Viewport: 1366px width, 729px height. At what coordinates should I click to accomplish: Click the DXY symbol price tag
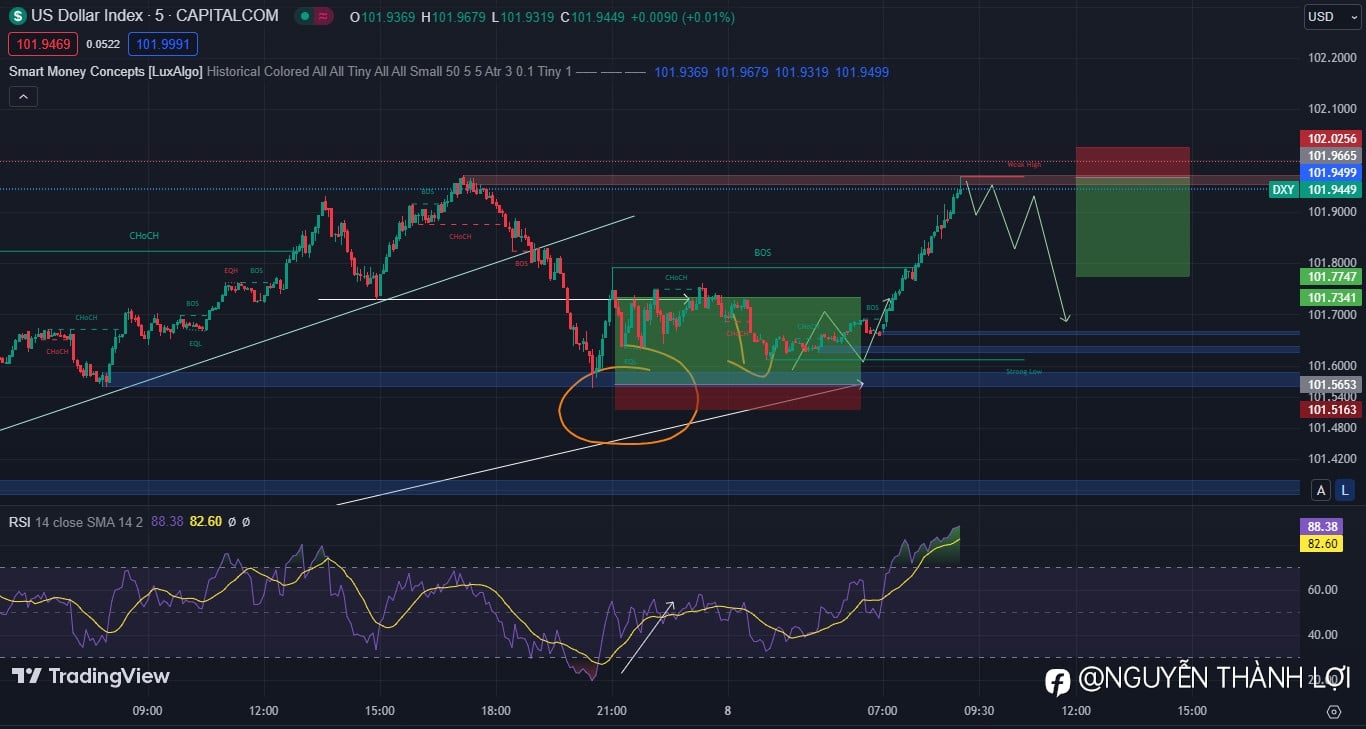[1284, 190]
